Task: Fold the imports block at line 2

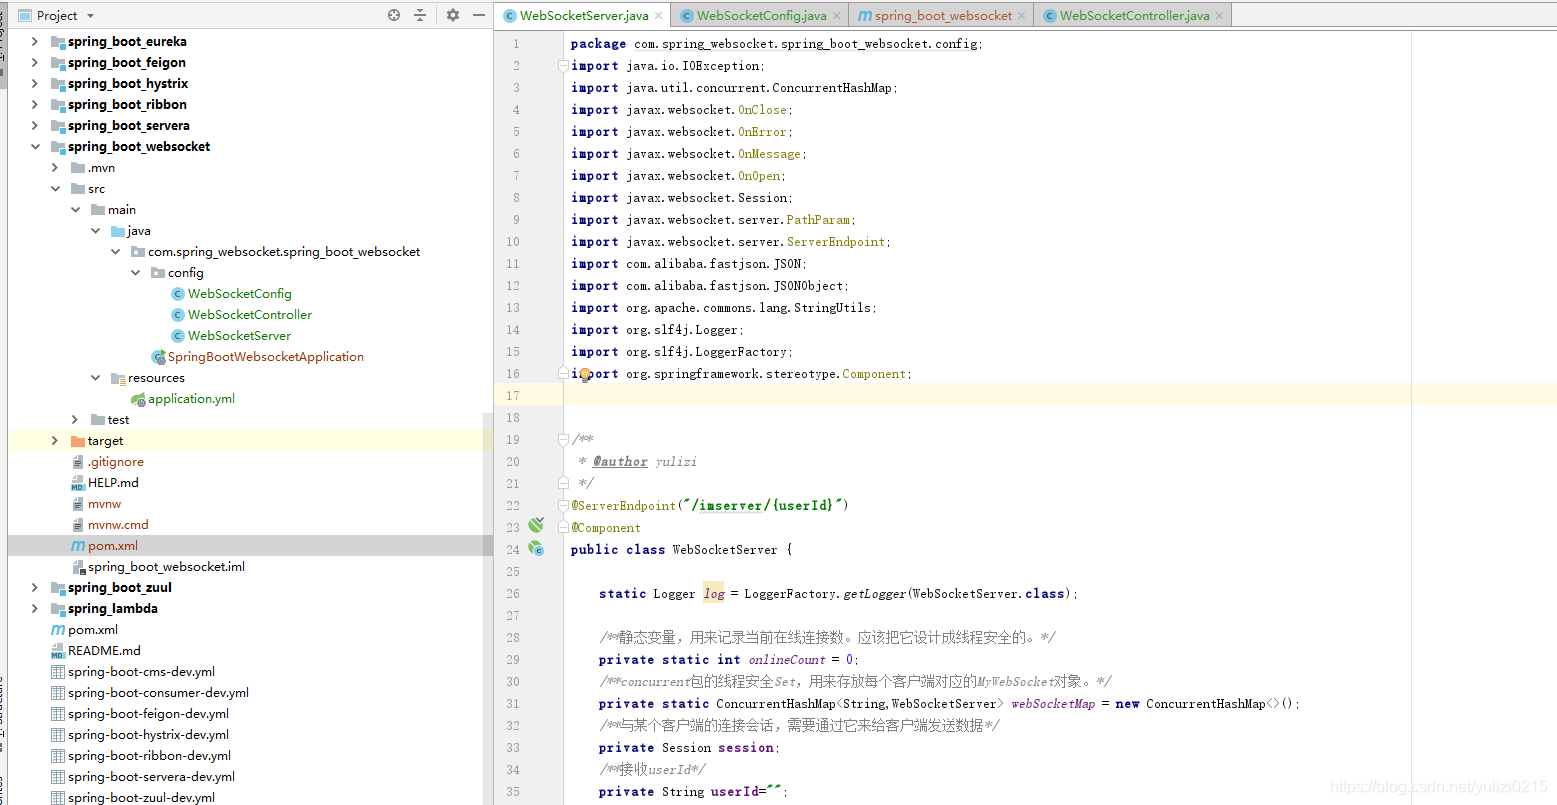Action: [563, 66]
